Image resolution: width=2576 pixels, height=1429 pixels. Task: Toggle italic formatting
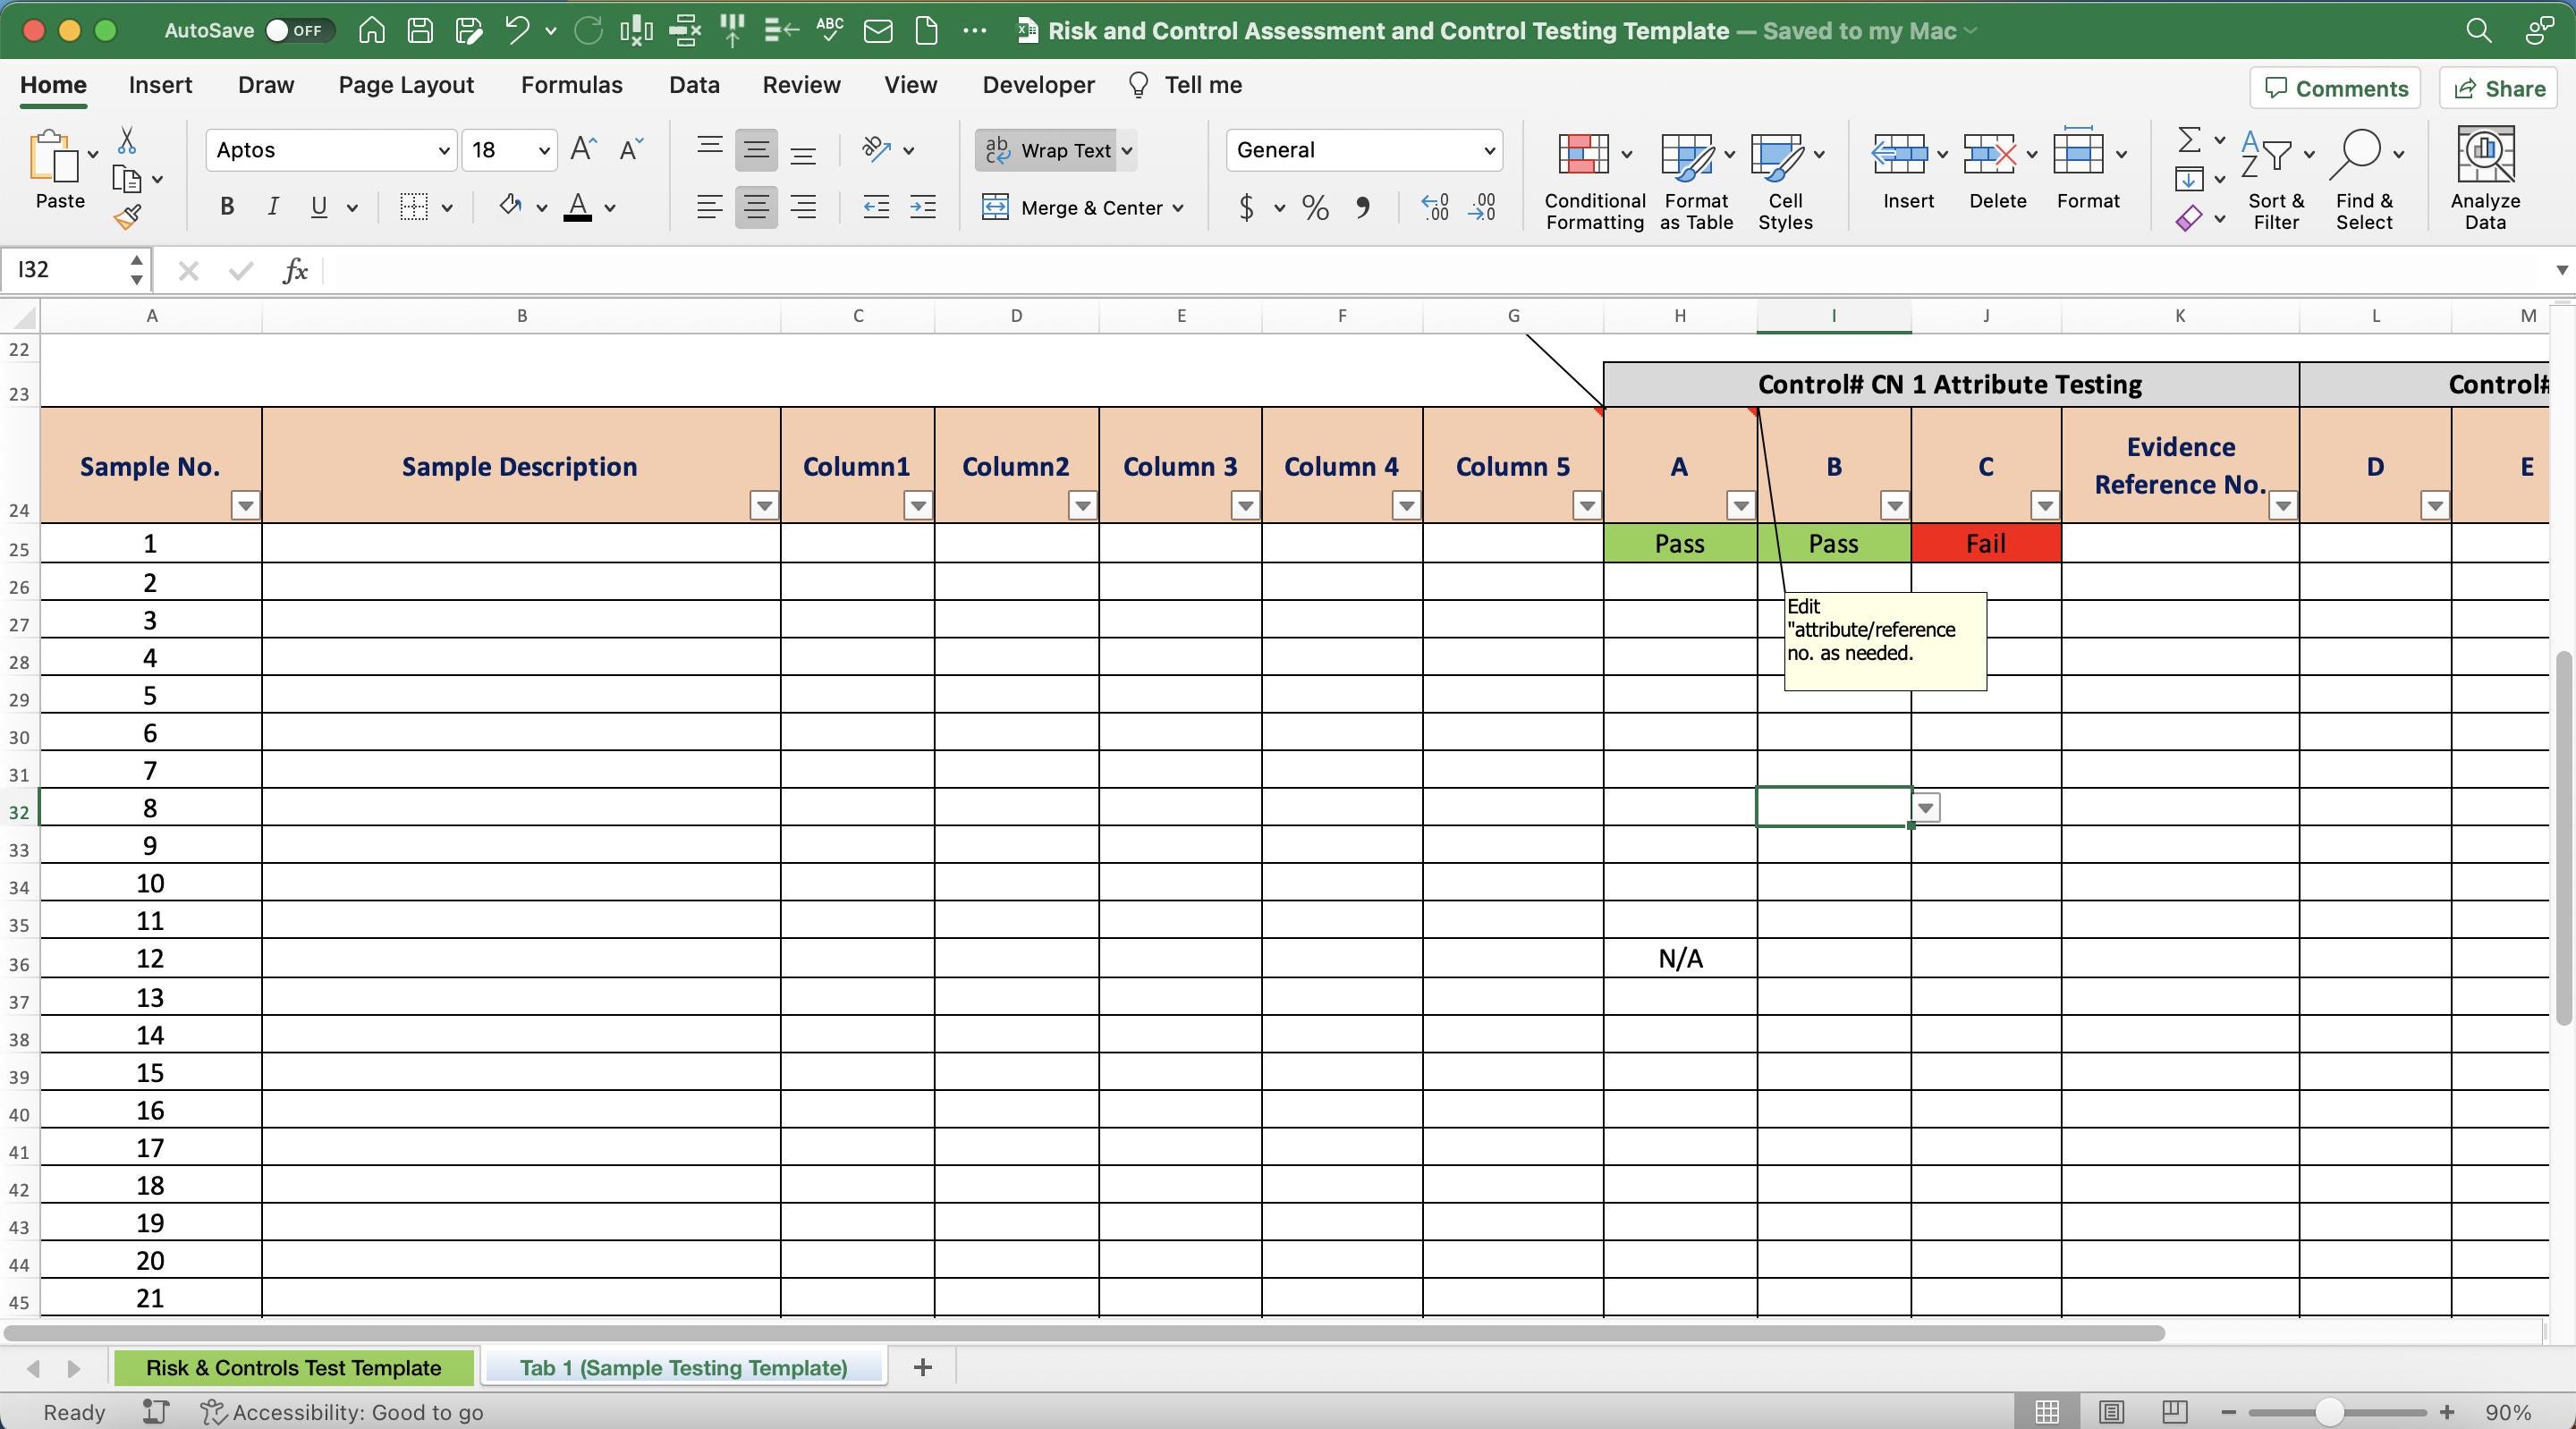(x=272, y=206)
